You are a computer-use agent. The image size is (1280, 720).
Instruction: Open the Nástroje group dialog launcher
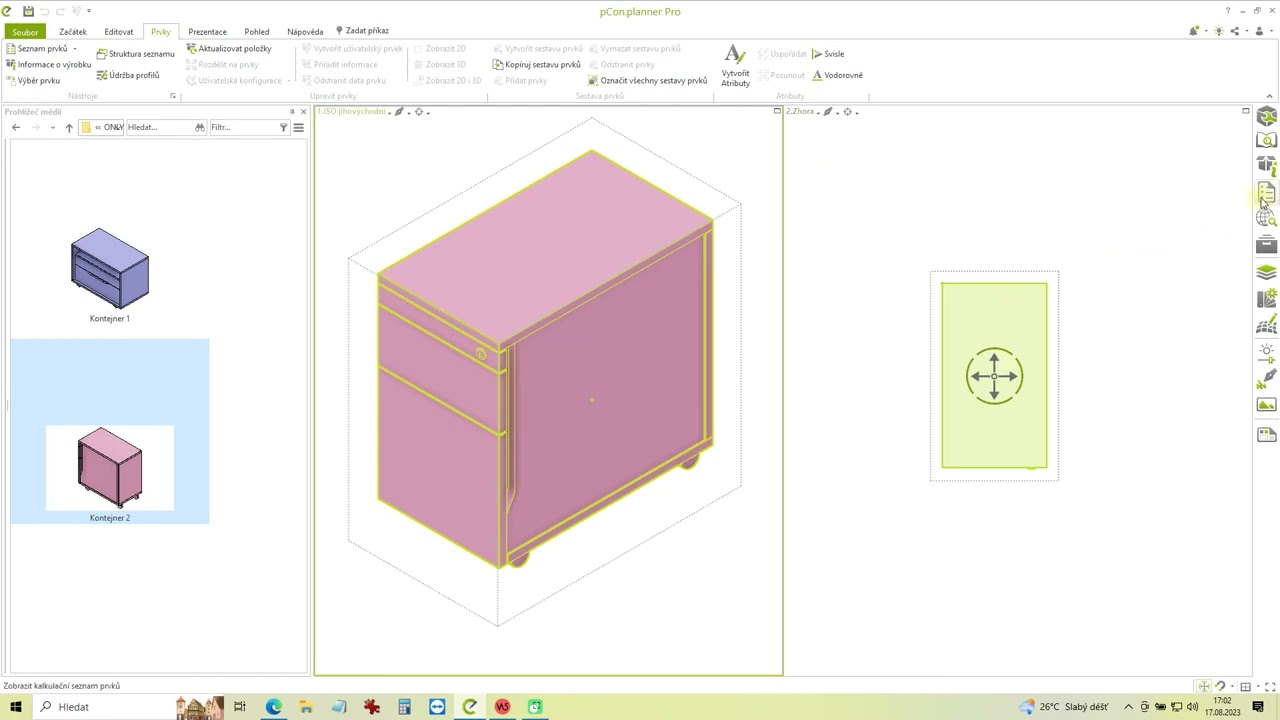tap(172, 96)
